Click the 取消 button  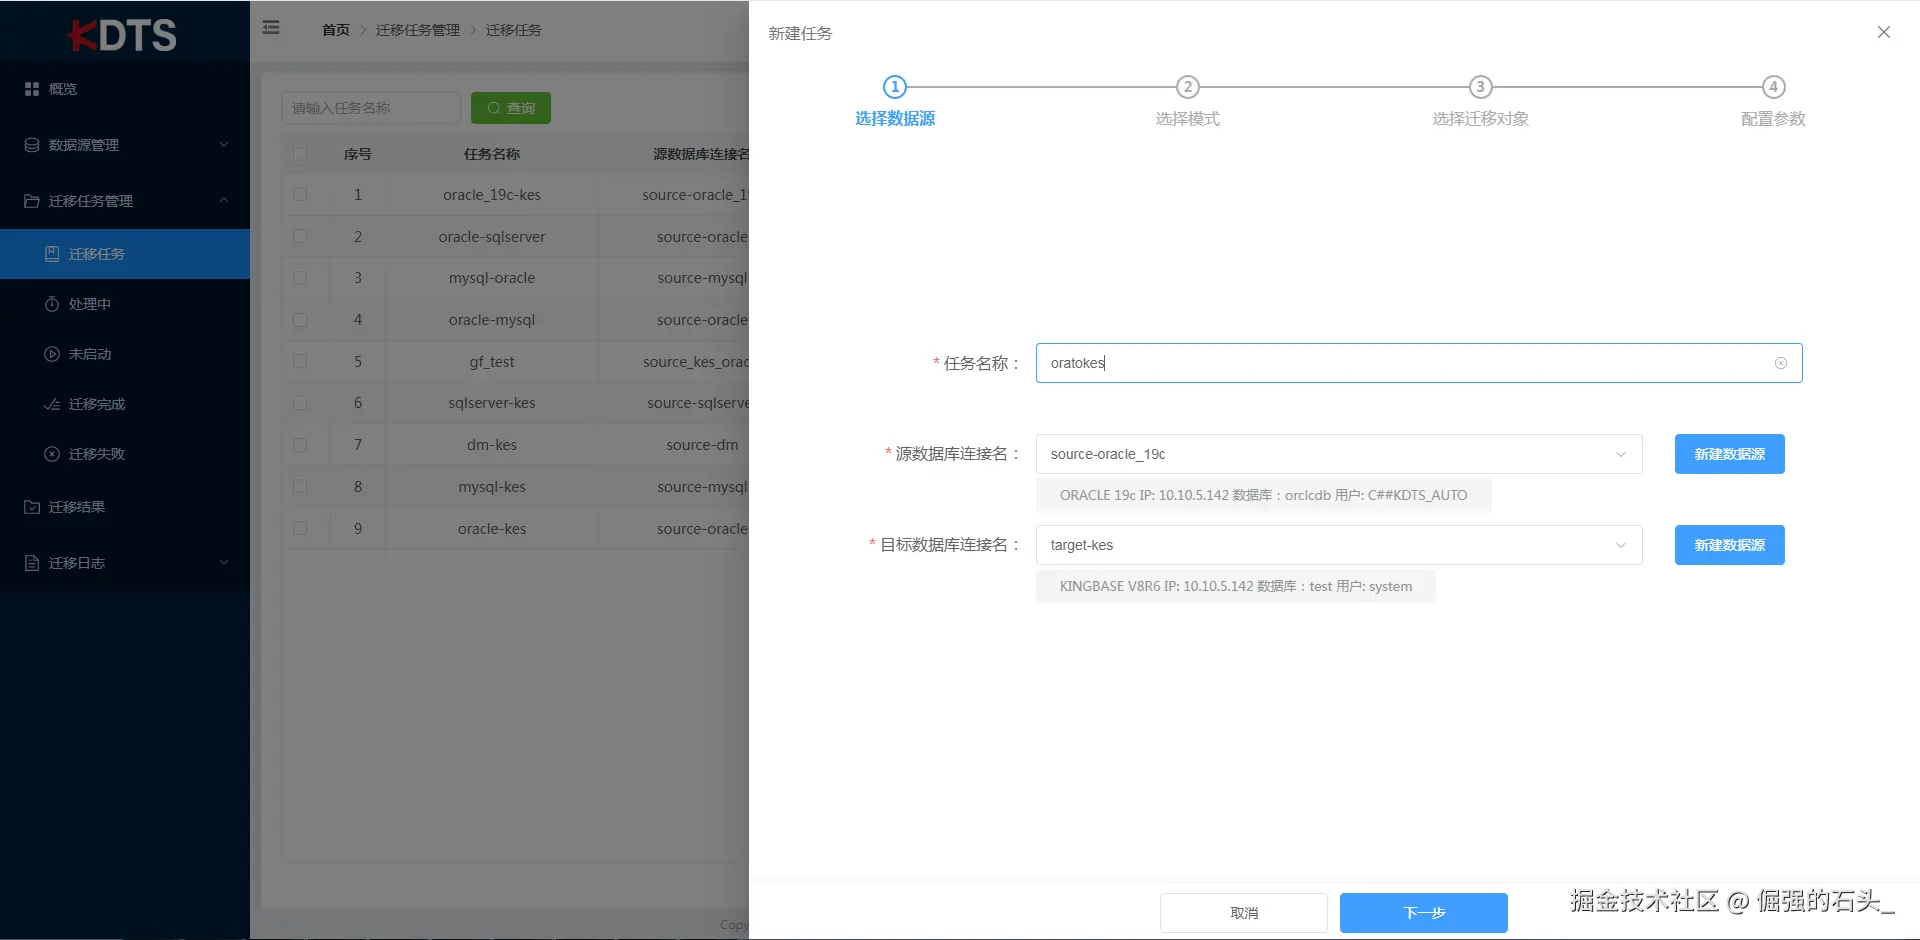click(1244, 913)
